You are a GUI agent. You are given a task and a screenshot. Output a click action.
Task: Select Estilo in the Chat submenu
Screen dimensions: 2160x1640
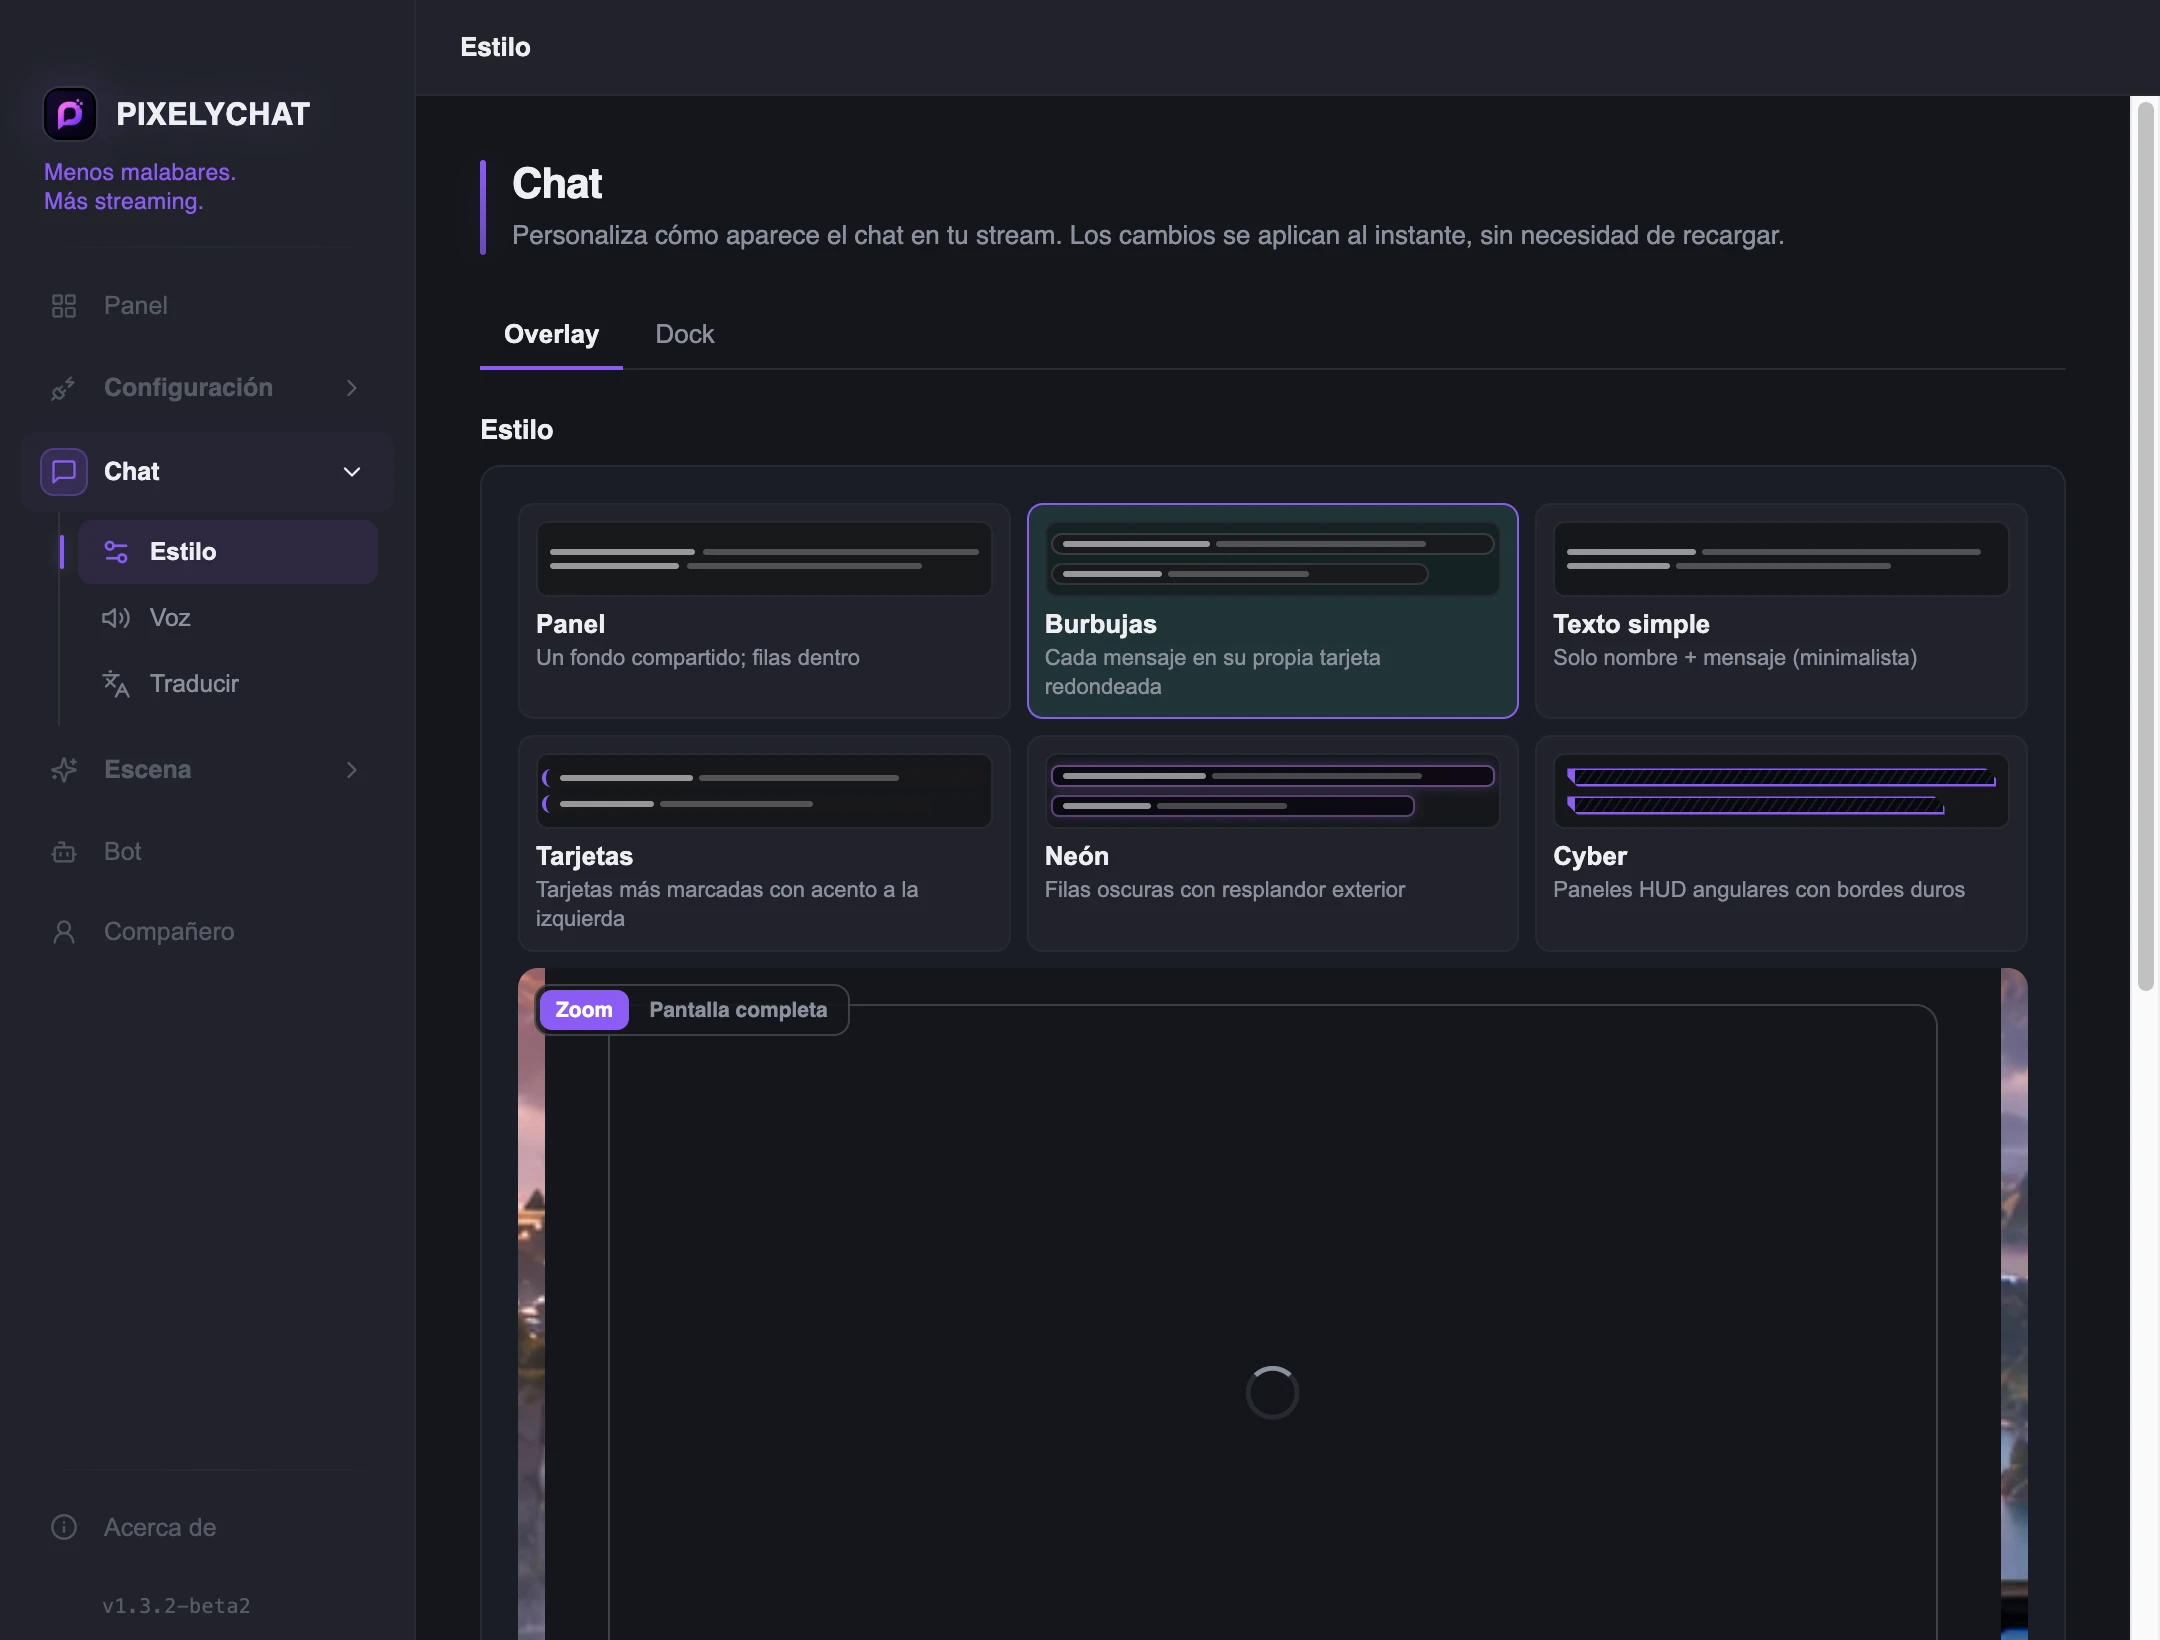(228, 552)
